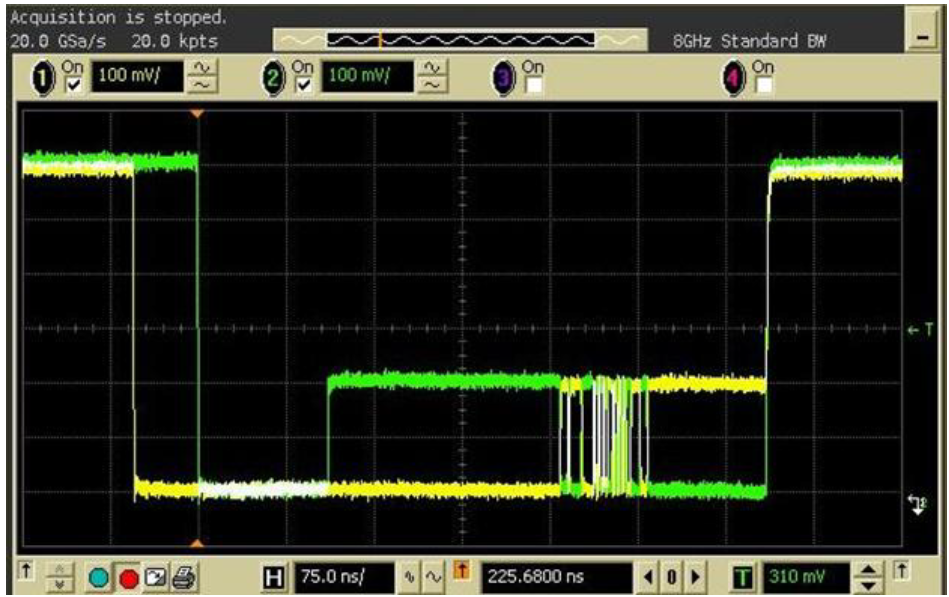Adjust the channel 1 vertical scale stepper

[x=203, y=77]
